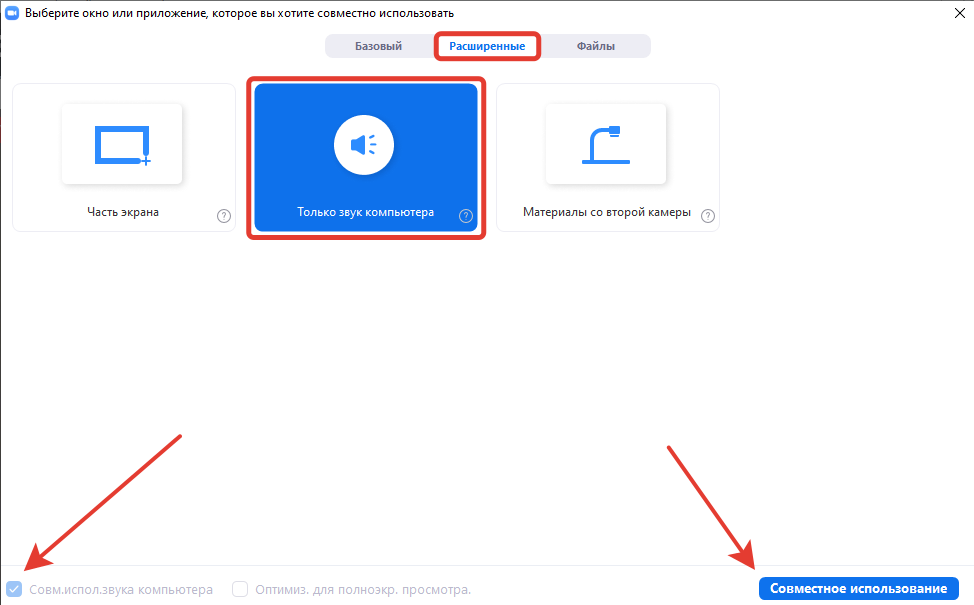Choose Только звук компьютера option
Image resolution: width=974 pixels, height=605 pixels.
tap(366, 158)
